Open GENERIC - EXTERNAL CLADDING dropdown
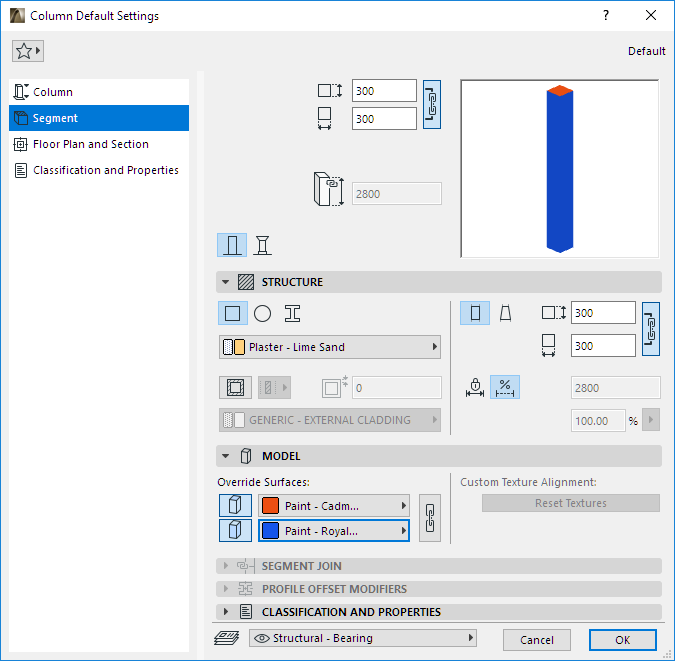Image resolution: width=675 pixels, height=661 pixels. 330,420
